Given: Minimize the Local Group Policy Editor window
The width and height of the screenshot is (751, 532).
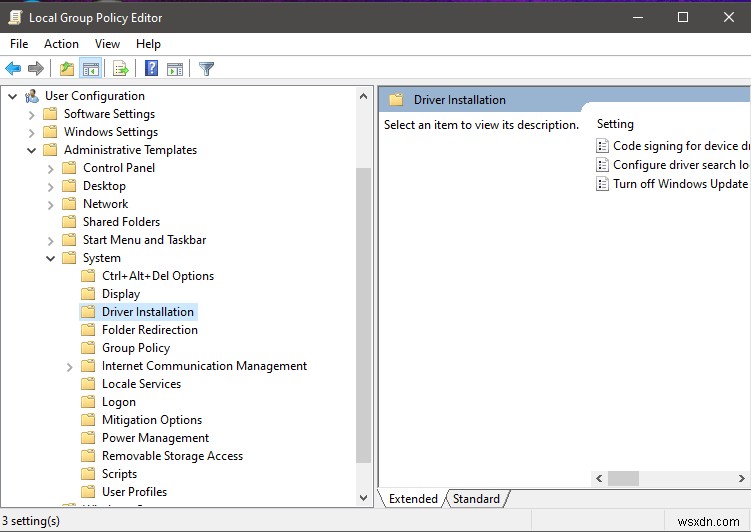Looking at the screenshot, I should (638, 18).
